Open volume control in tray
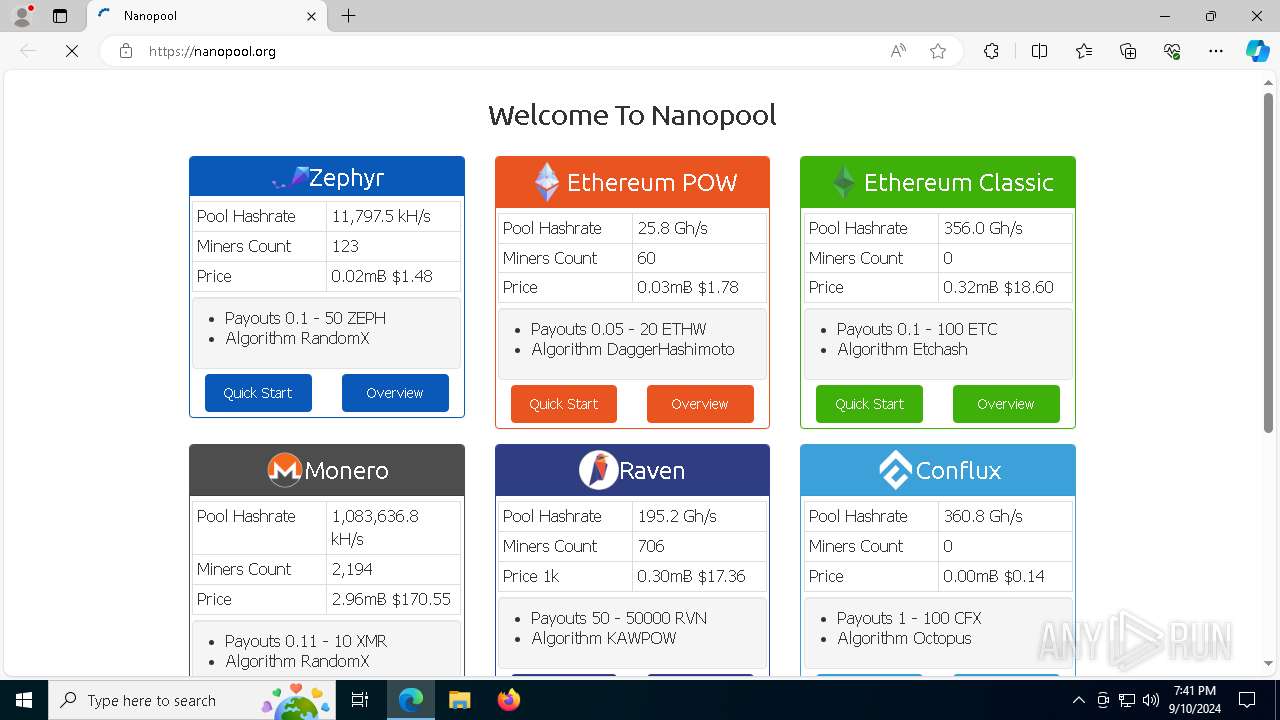The image size is (1280, 720). pos(1150,700)
